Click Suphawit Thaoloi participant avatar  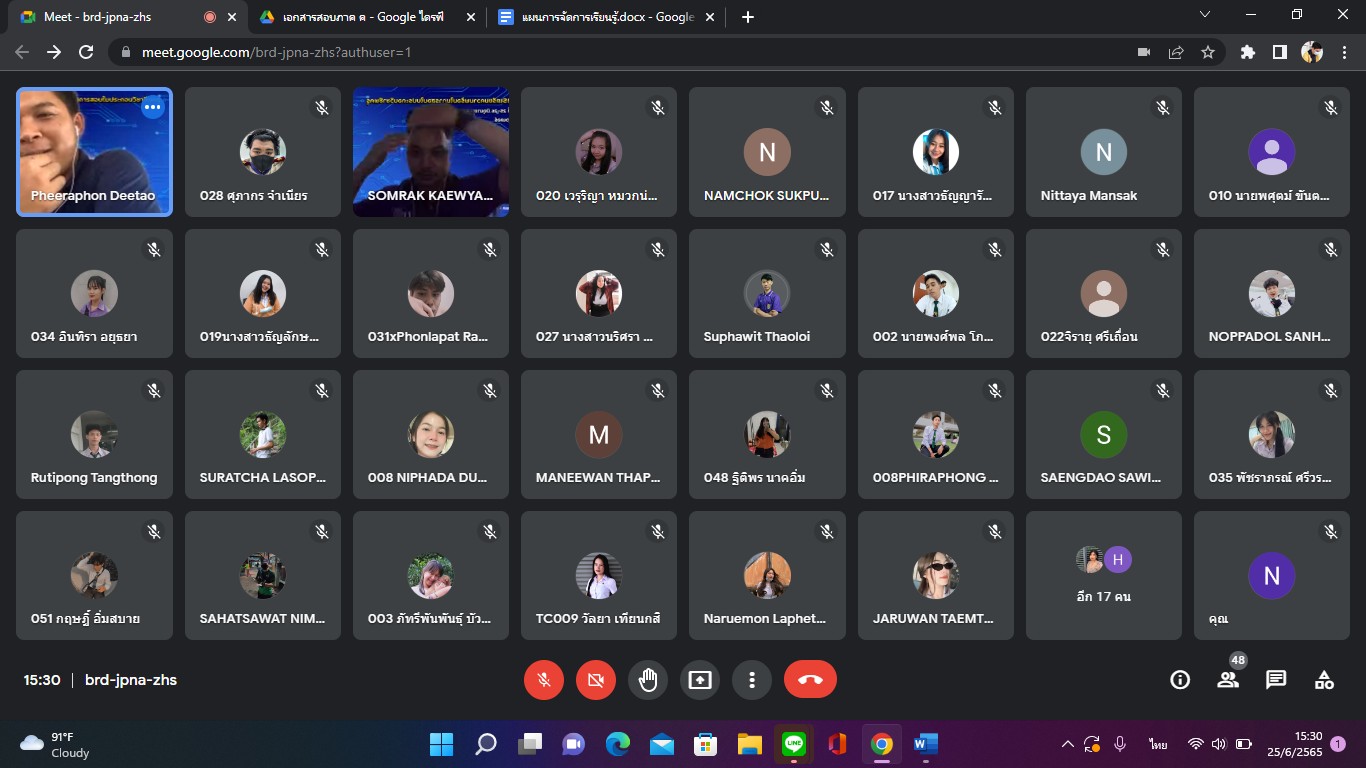pyautogui.click(x=767, y=294)
